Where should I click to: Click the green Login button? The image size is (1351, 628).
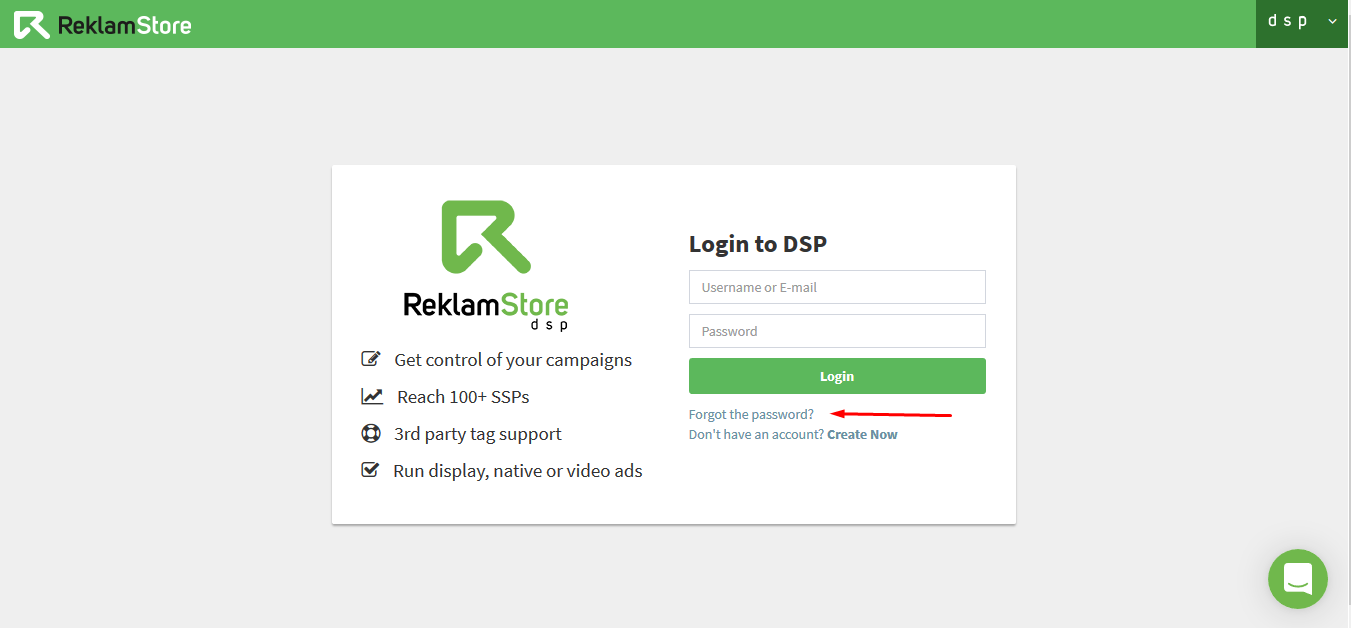pyautogui.click(x=837, y=376)
